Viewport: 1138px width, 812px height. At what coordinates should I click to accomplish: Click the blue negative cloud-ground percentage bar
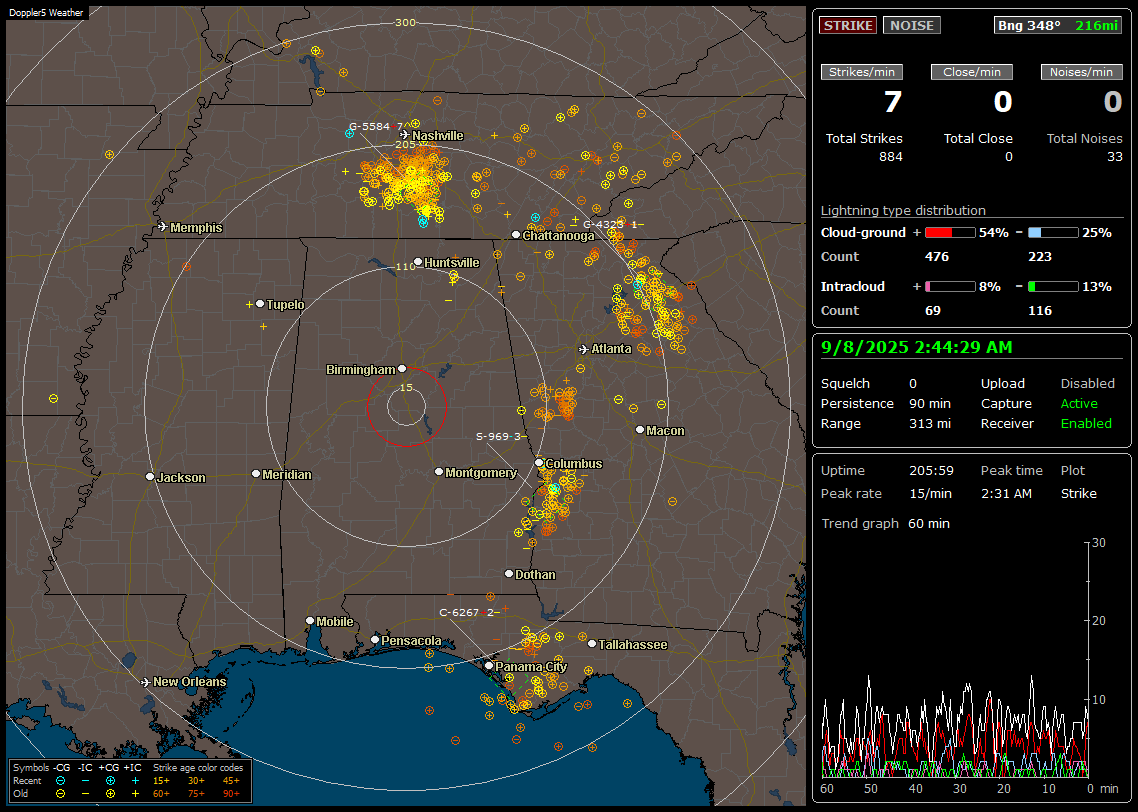pyautogui.click(x=1053, y=233)
